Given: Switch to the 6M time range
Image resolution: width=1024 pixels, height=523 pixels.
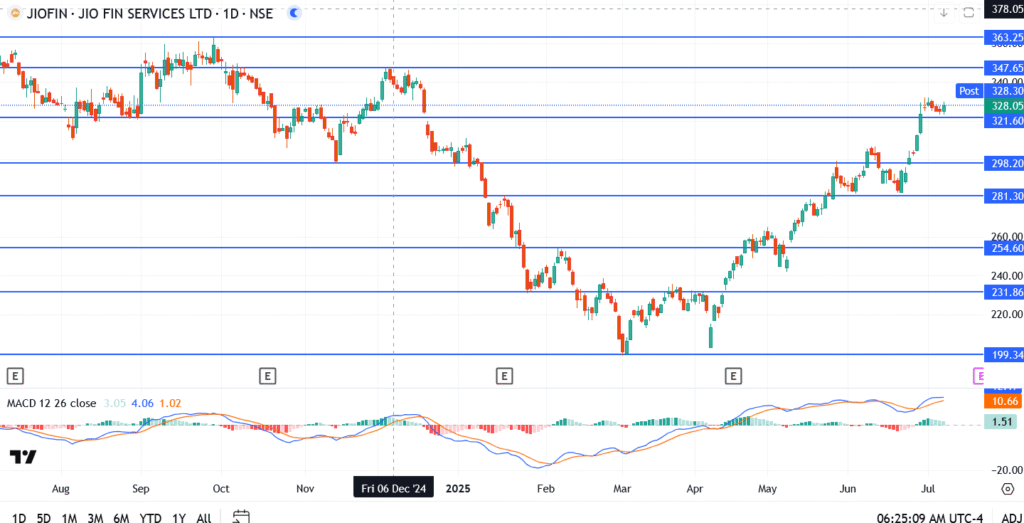Looking at the screenshot, I should click(120, 517).
